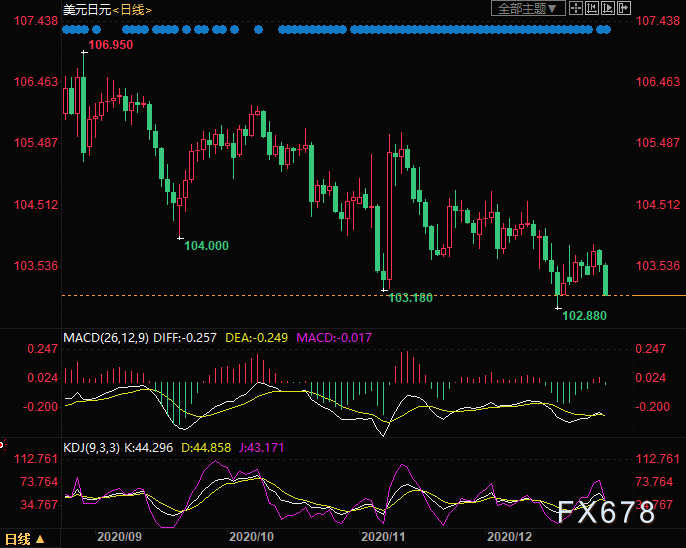Click the 美元日元 chart title

point(85,9)
